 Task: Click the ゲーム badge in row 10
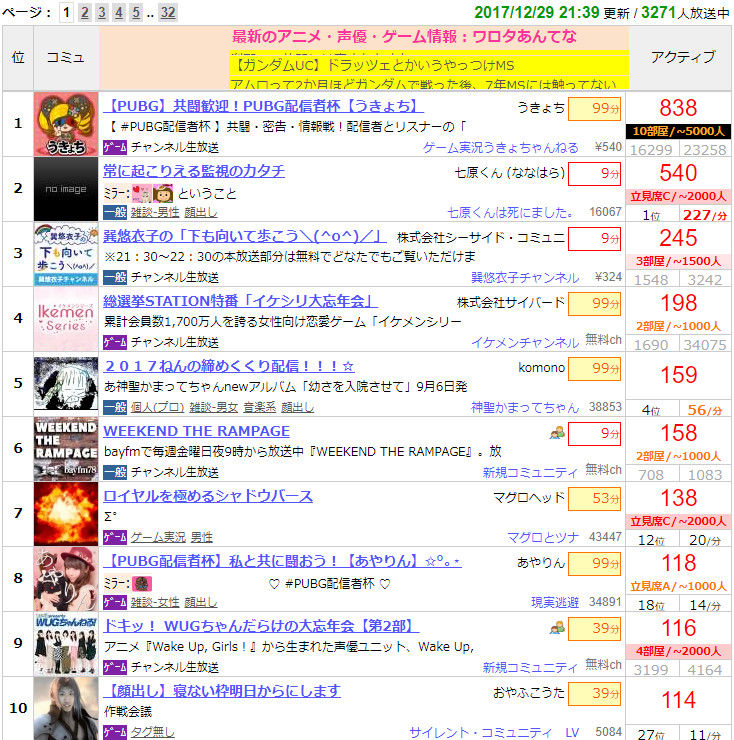[115, 732]
